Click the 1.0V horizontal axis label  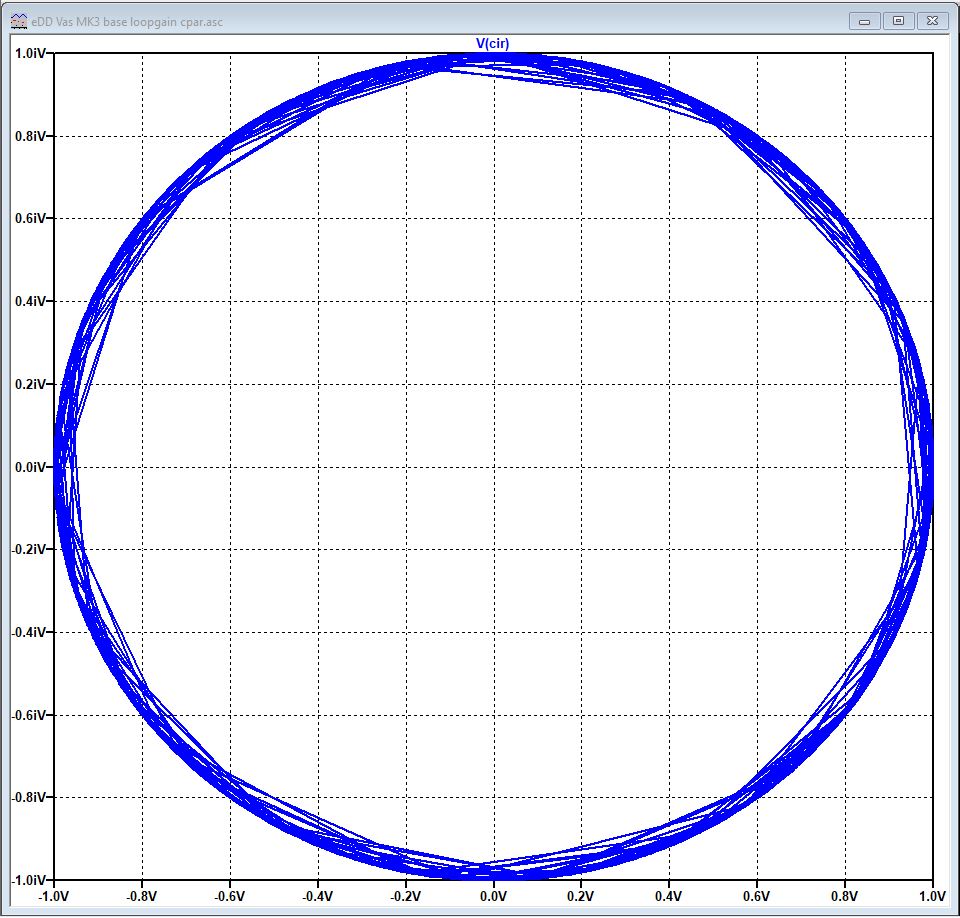pyautogui.click(x=932, y=897)
